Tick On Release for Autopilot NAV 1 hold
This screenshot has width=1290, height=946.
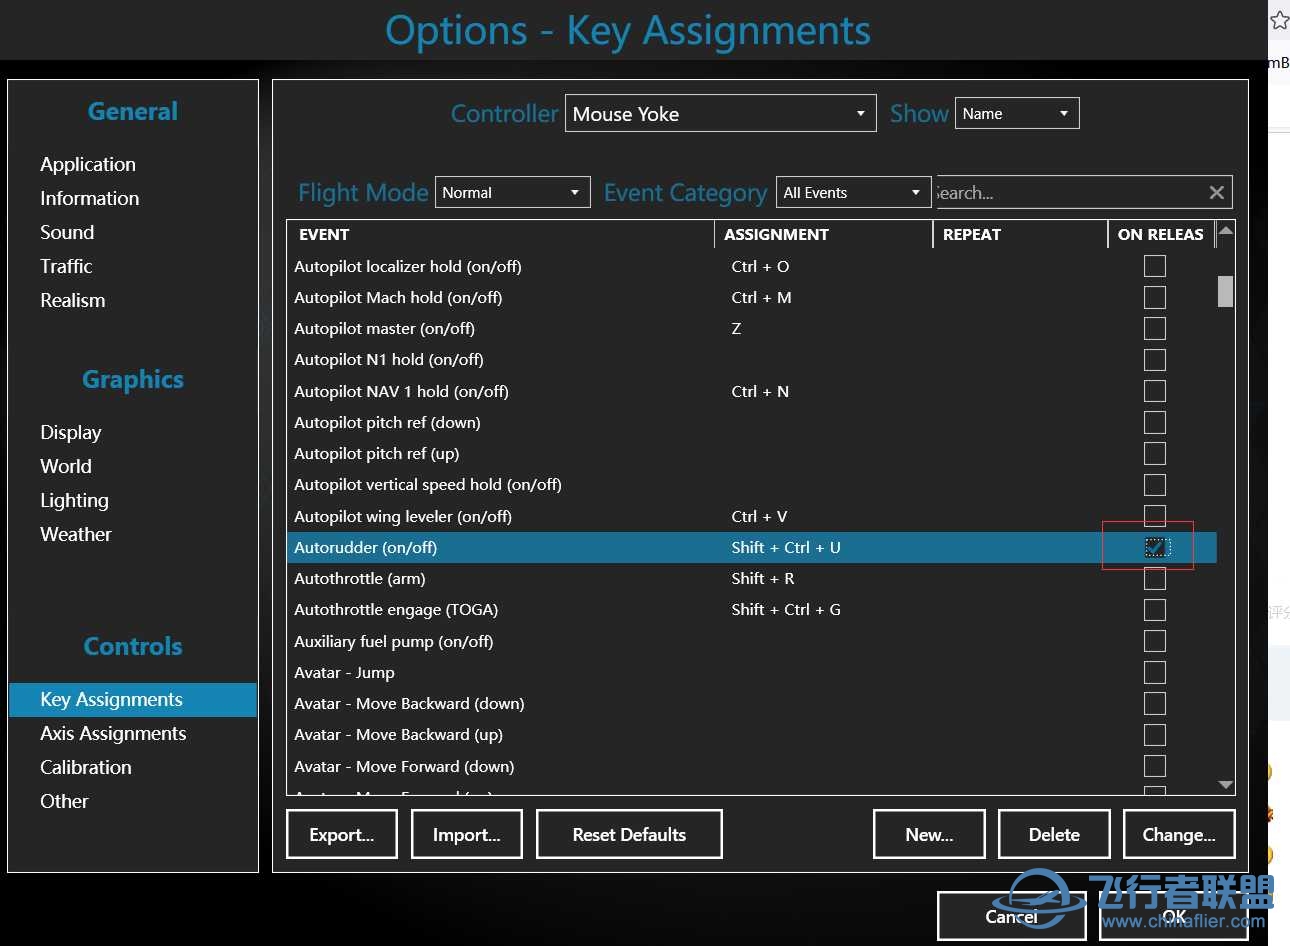[x=1155, y=391]
